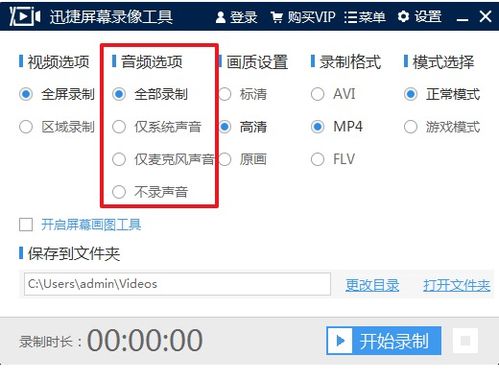
Task: Click the 保存到文件夹 heading
Action: coord(74,254)
